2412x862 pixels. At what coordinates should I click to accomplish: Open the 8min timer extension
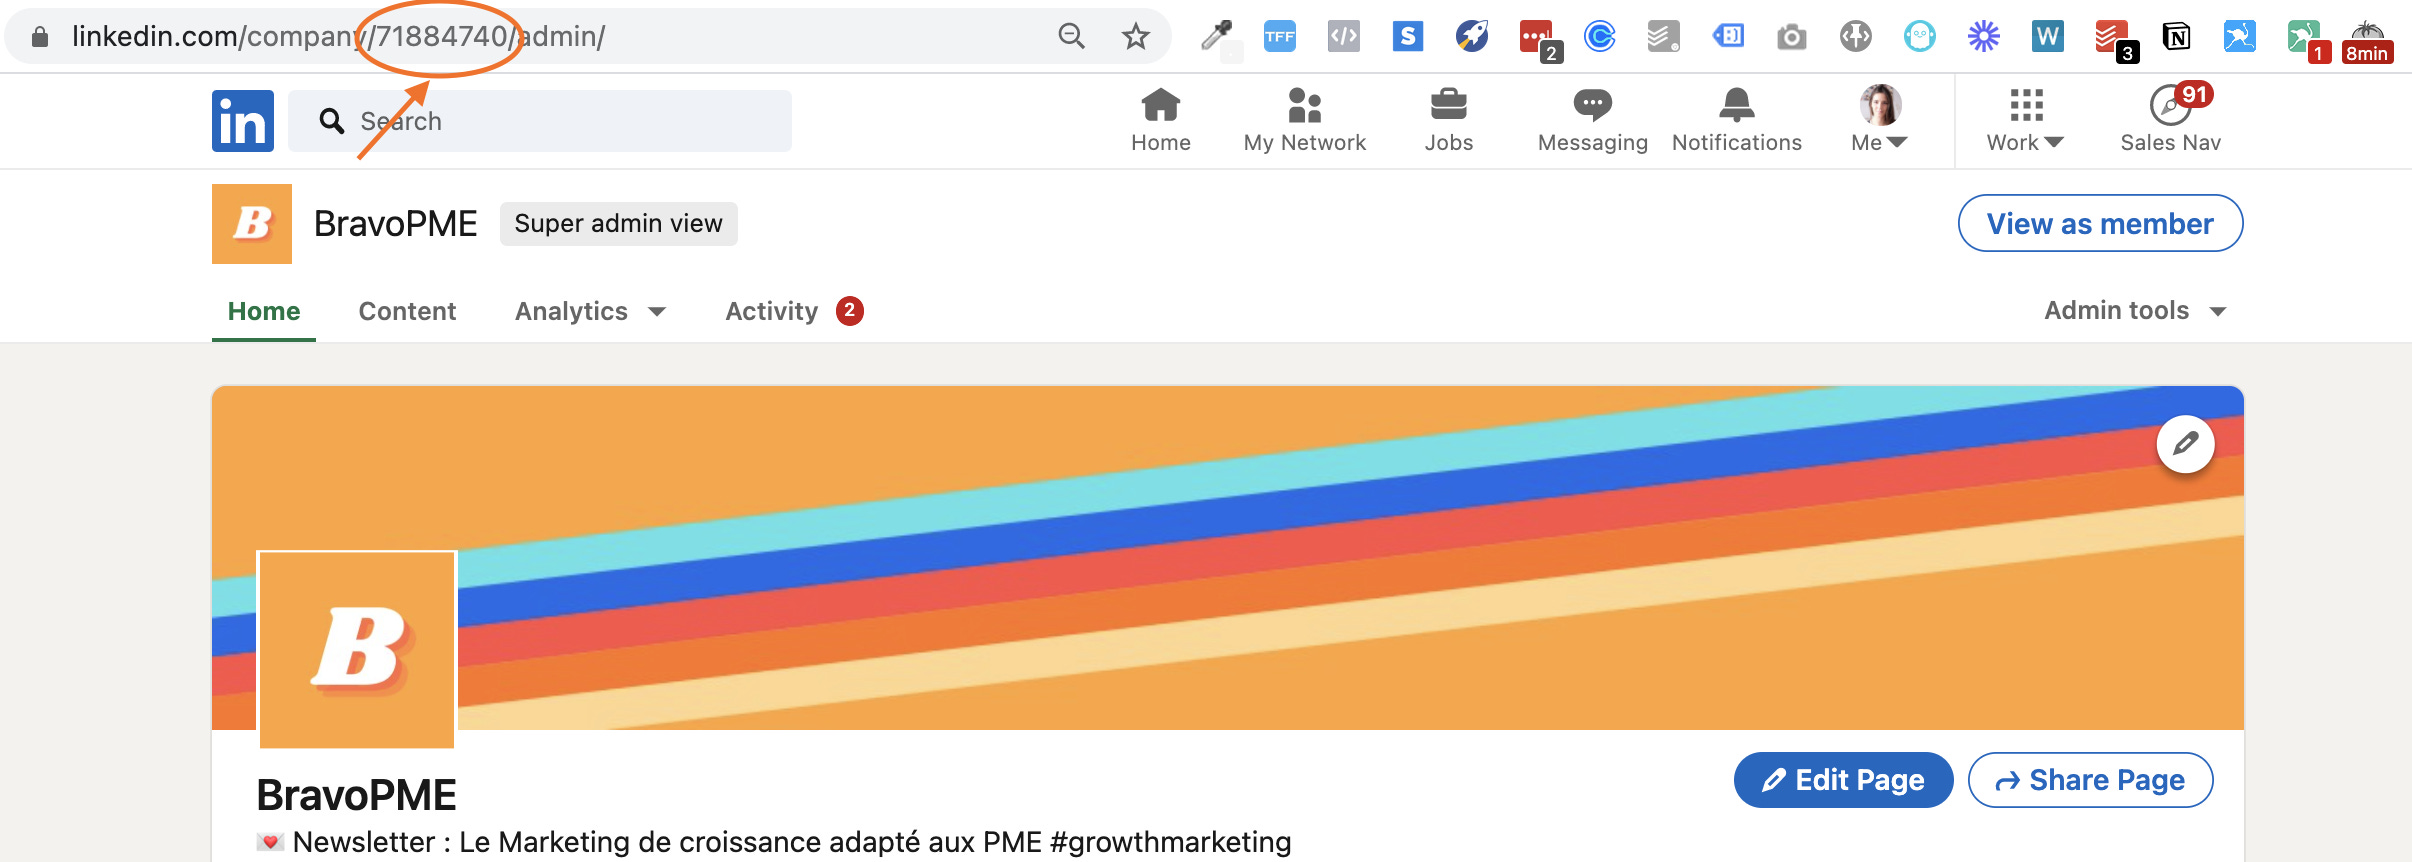click(2368, 41)
